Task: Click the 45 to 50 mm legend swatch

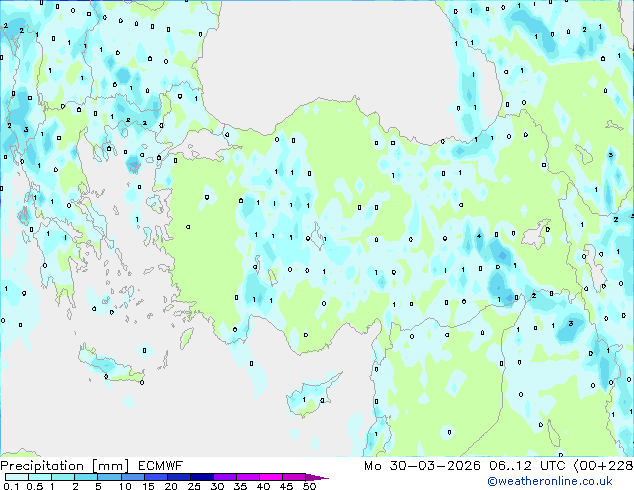Action: pyautogui.click(x=294, y=477)
